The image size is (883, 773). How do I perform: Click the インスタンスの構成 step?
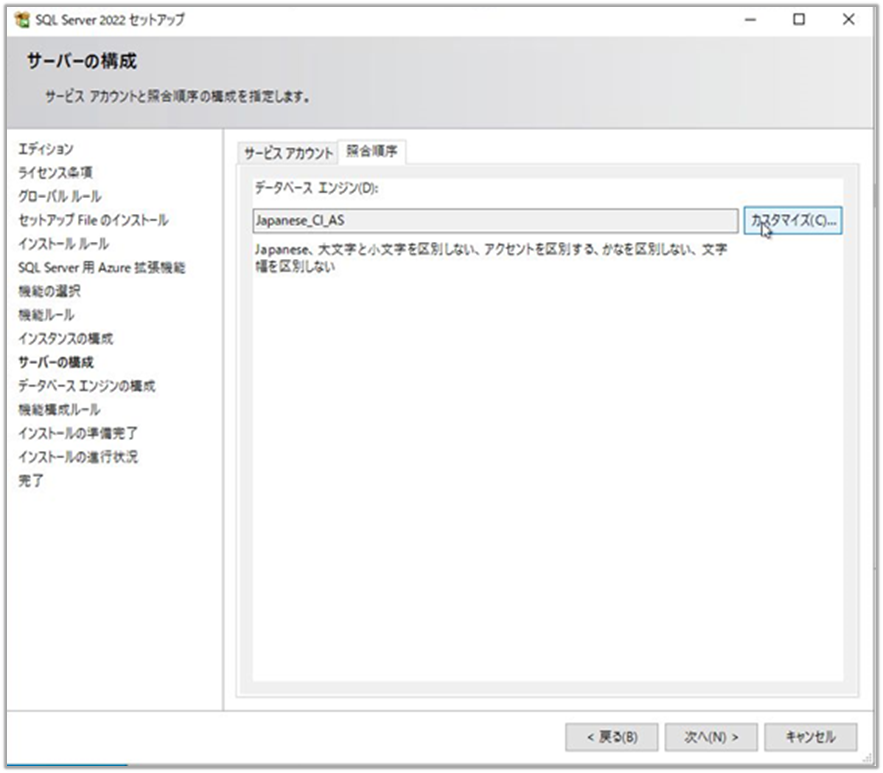click(65, 338)
